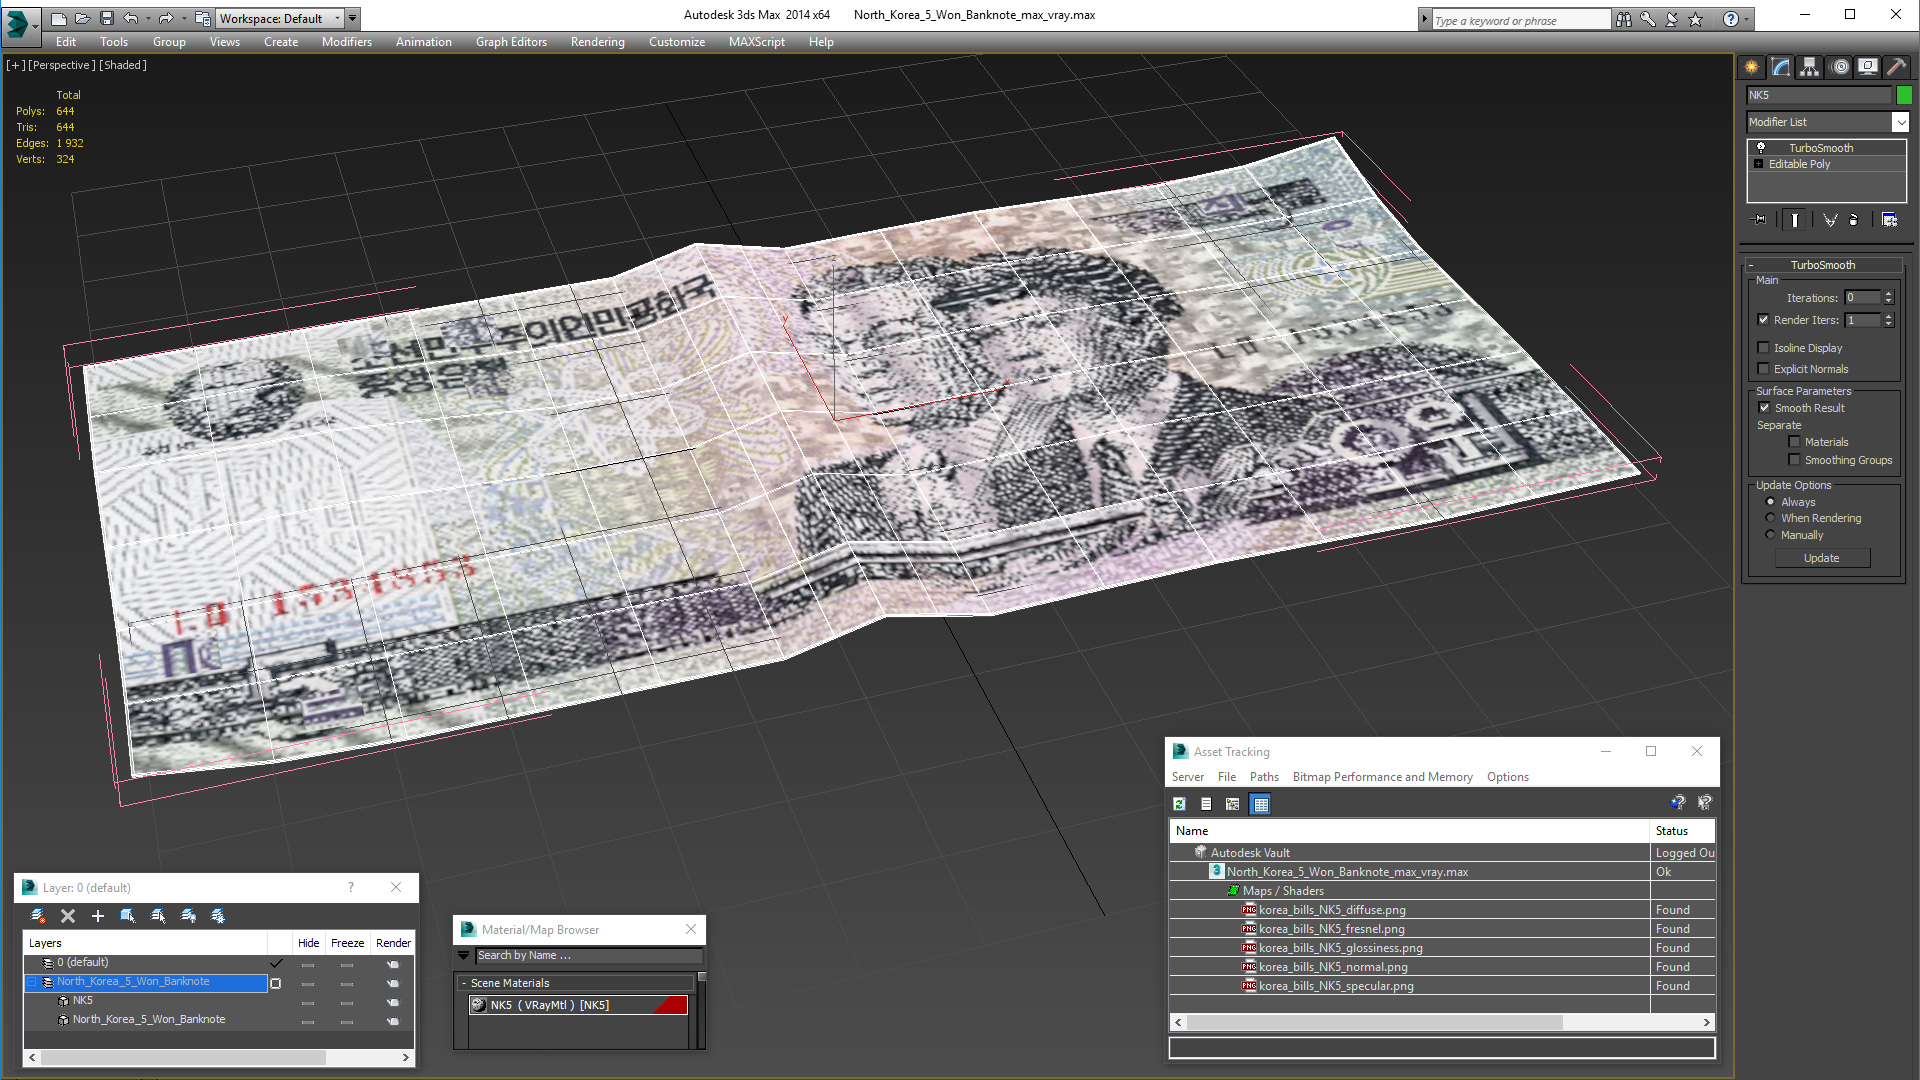Collapse the TurboSmooth rollout
This screenshot has width=1920, height=1080.
click(x=1751, y=265)
